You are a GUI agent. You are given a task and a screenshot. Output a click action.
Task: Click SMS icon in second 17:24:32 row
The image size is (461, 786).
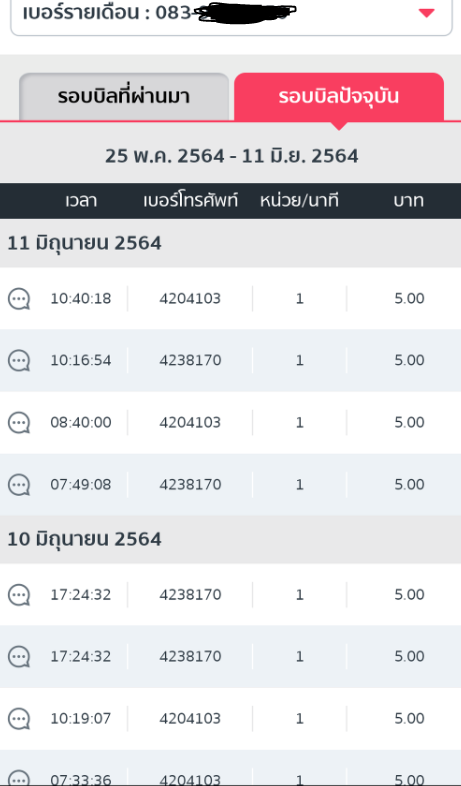pyautogui.click(x=19, y=657)
